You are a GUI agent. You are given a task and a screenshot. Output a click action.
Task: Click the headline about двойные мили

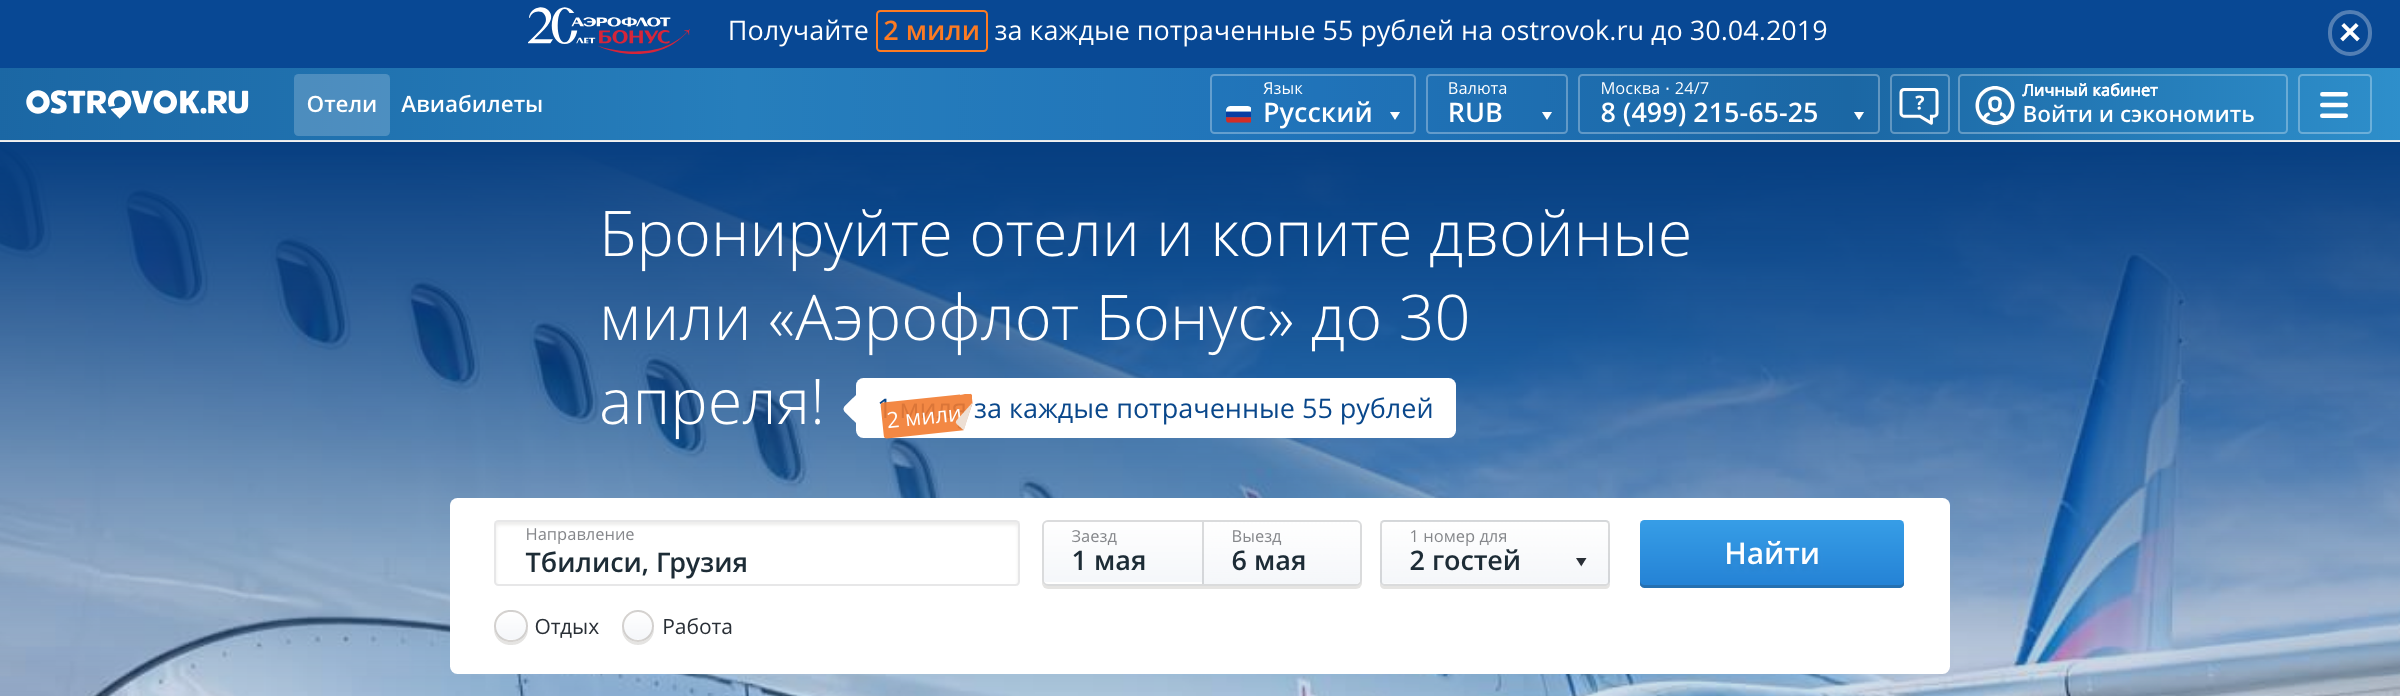[x=1145, y=318]
